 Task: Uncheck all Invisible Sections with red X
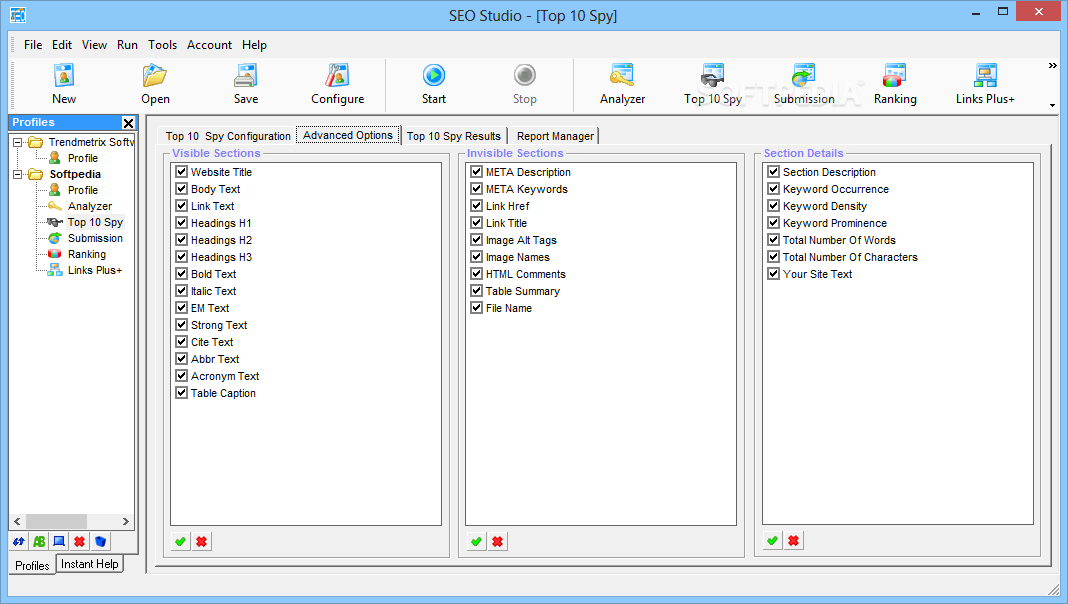(x=498, y=541)
